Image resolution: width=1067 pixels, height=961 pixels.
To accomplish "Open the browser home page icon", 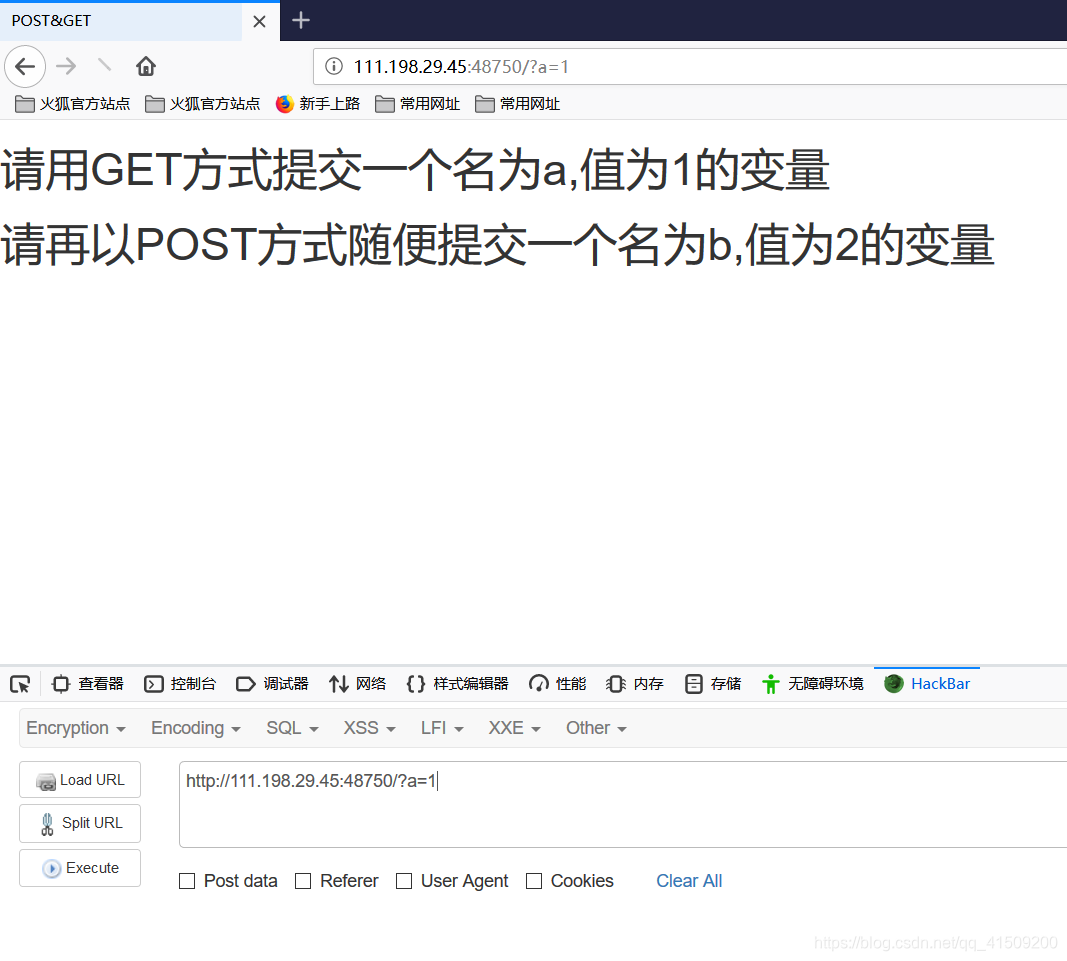I will point(146,66).
